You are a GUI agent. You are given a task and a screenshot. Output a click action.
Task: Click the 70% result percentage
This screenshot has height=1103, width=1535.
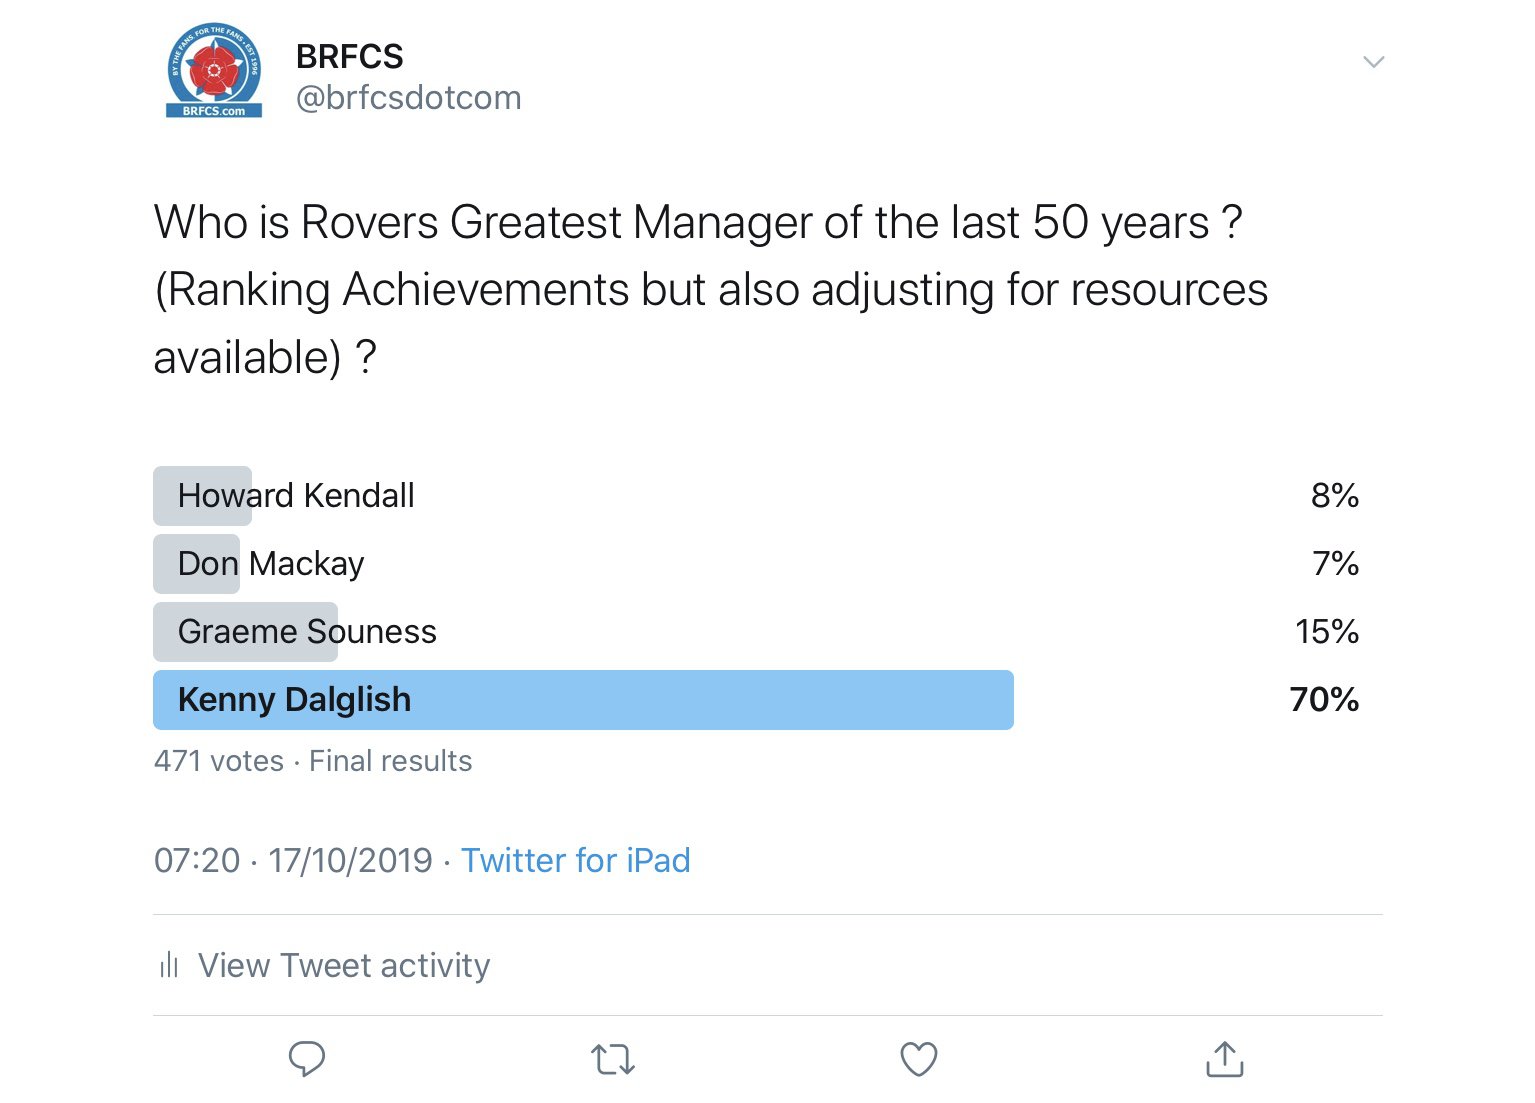1324,700
